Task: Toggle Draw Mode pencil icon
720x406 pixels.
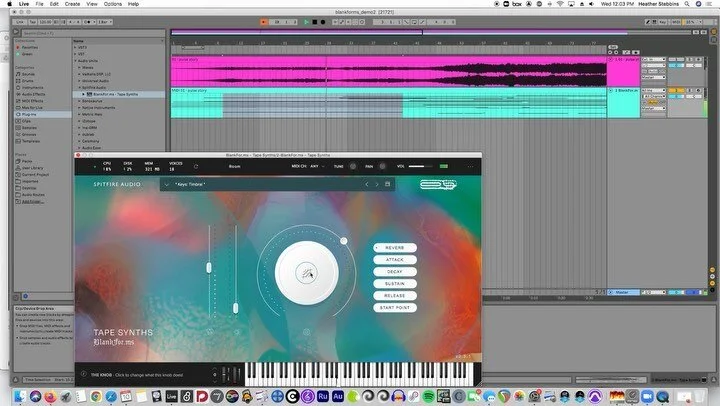Action: 648,22
